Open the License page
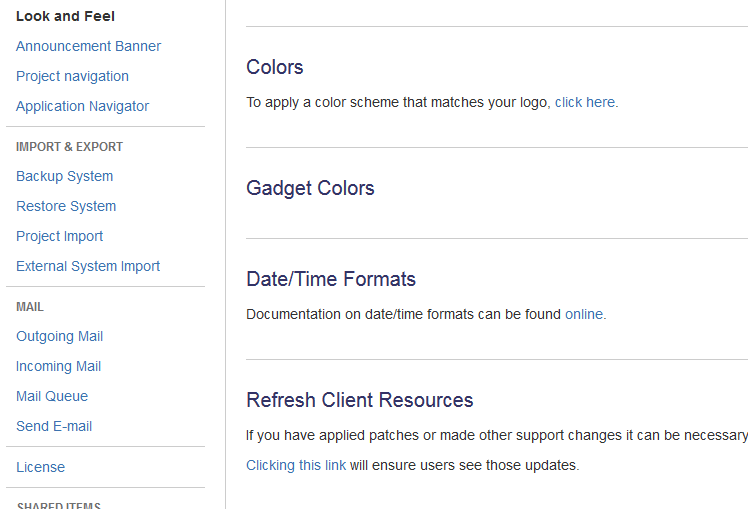The image size is (748, 509). [x=40, y=467]
